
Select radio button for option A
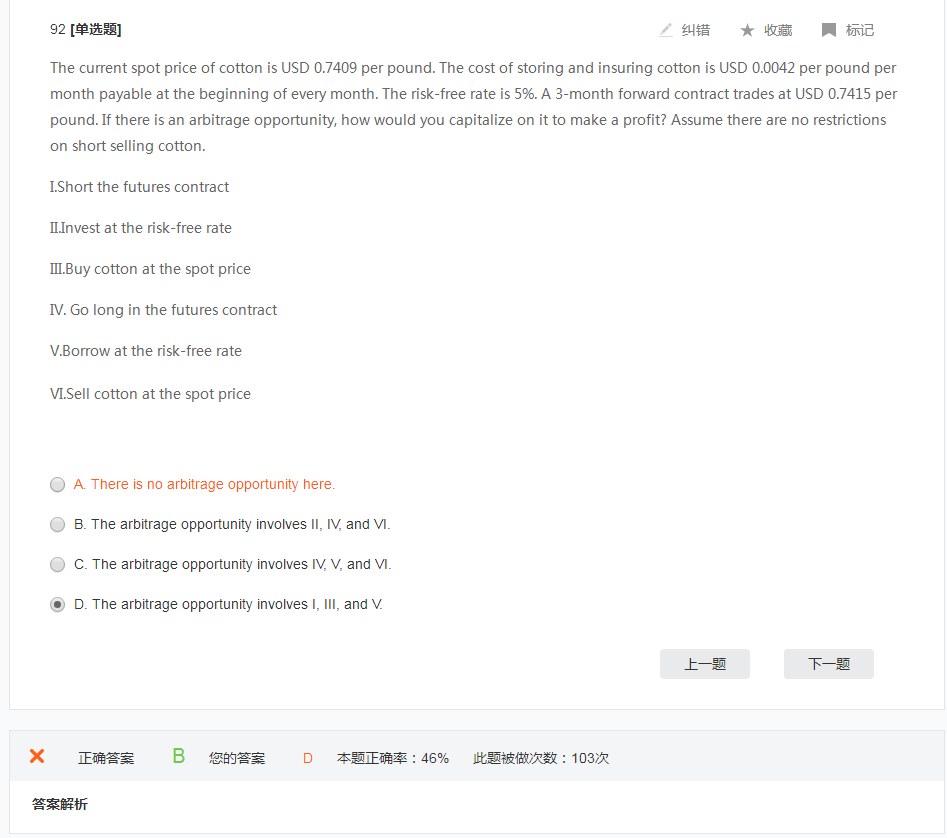tap(58, 485)
